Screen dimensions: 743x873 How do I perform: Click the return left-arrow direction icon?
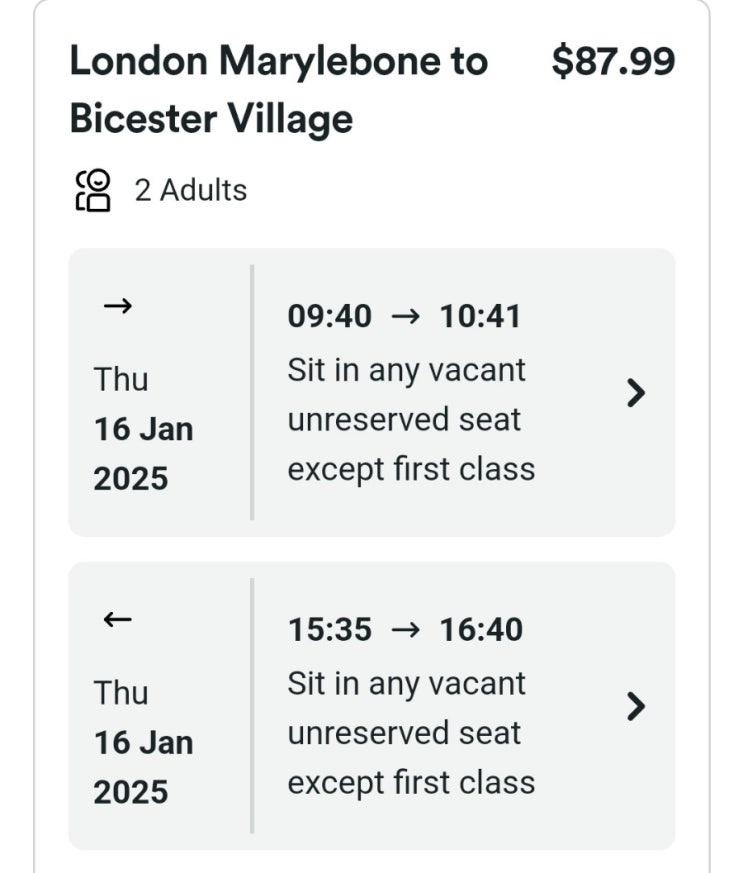[117, 620]
